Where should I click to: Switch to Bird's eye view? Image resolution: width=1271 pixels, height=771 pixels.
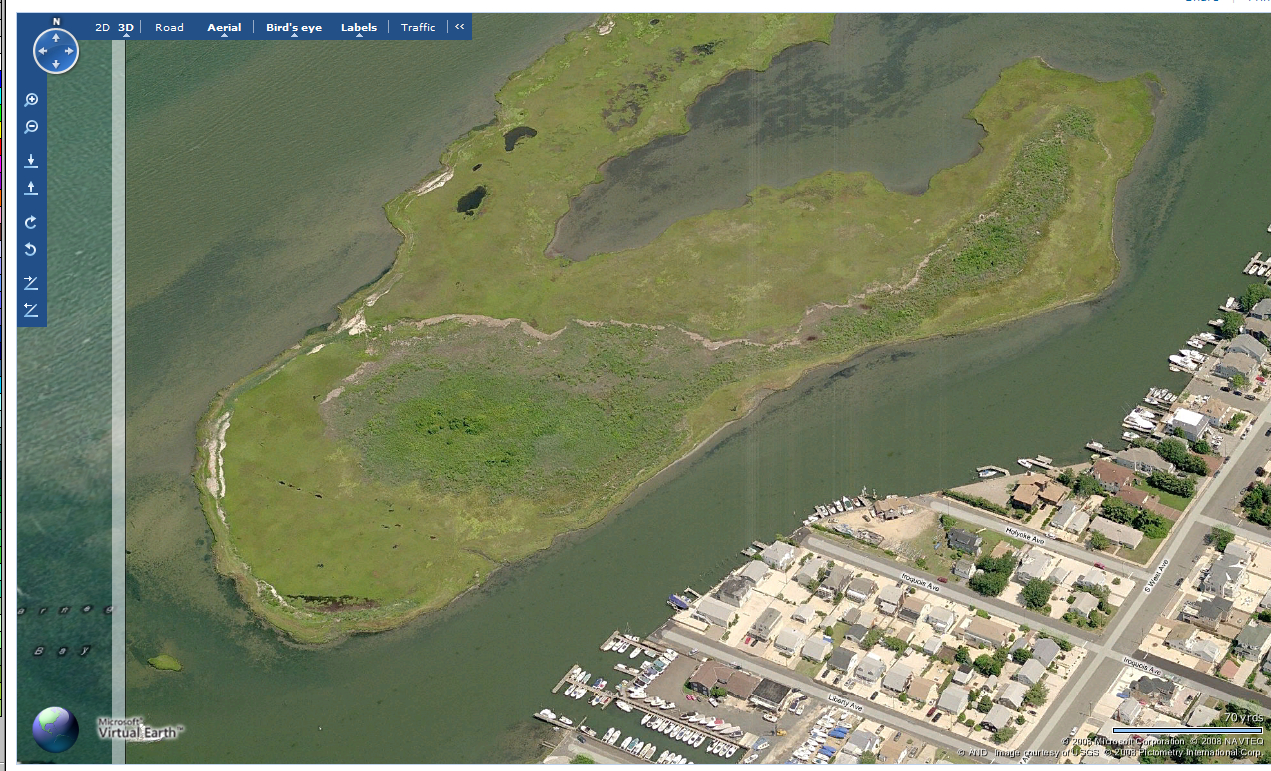click(x=294, y=27)
